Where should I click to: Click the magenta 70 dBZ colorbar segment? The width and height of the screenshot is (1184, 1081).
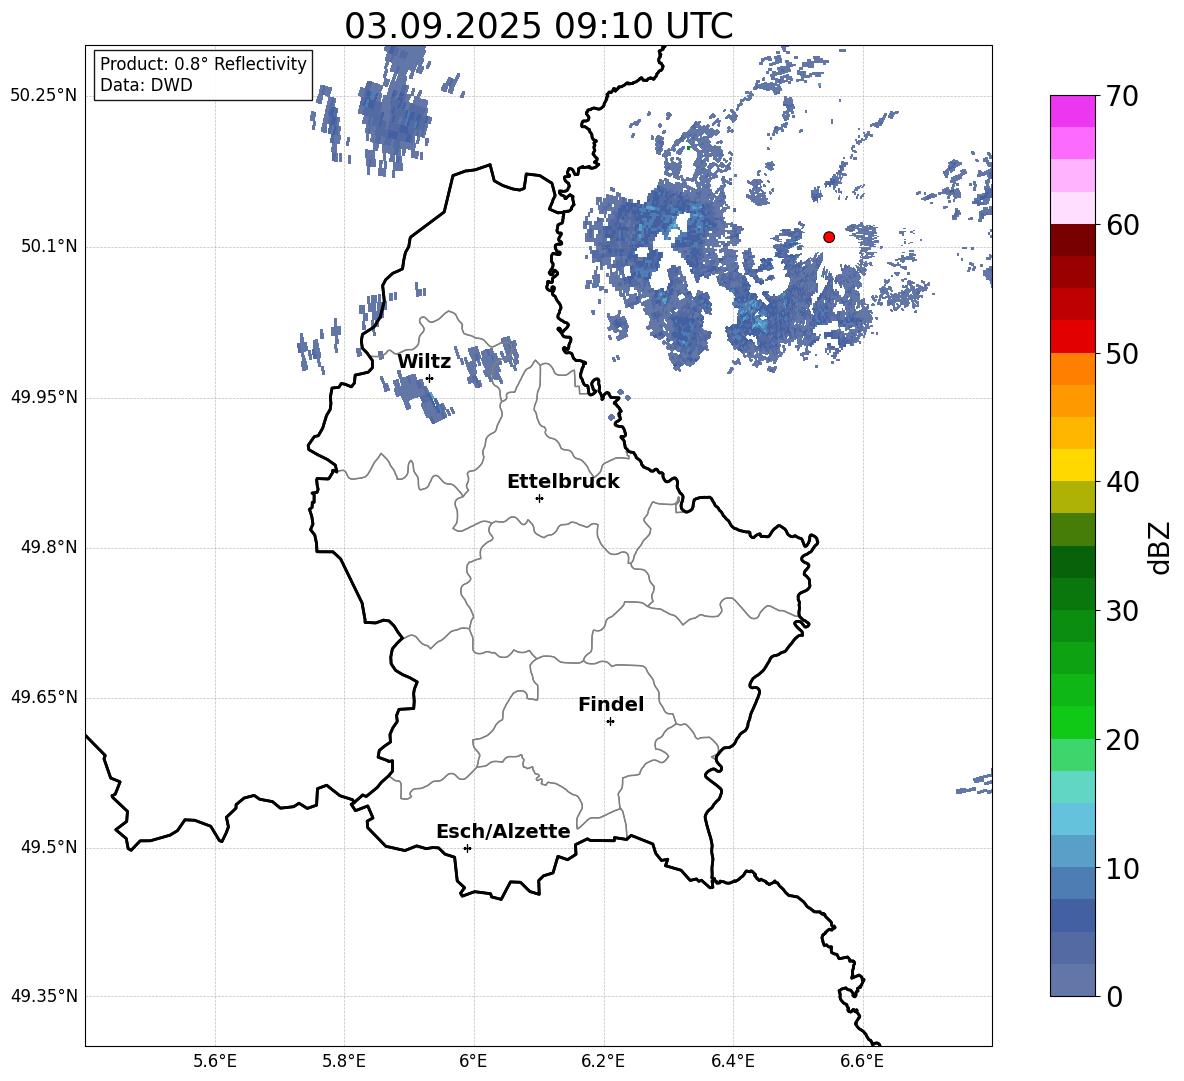[1073, 111]
